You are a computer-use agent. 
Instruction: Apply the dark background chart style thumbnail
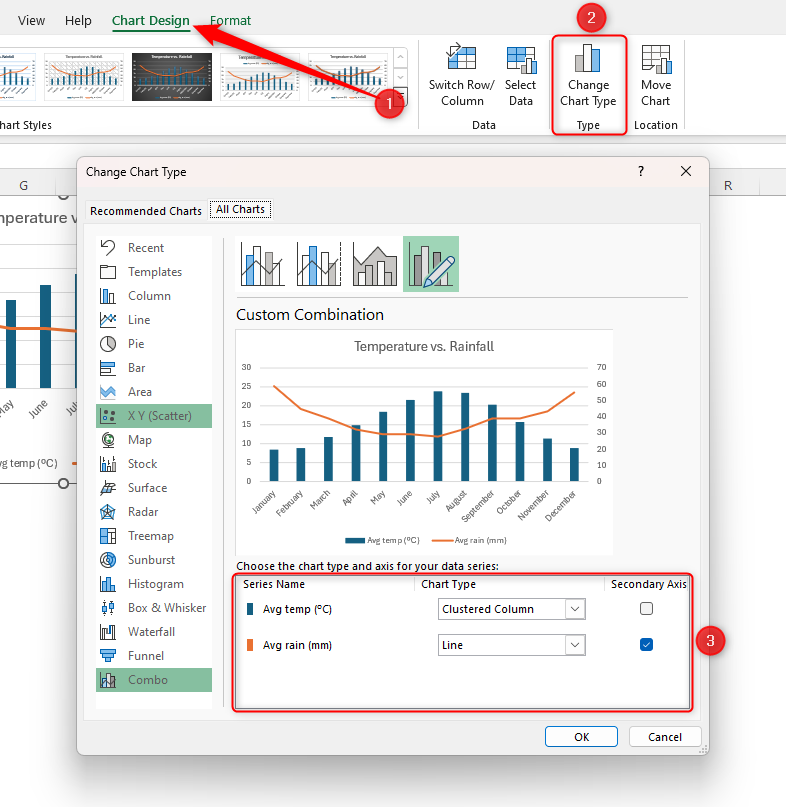172,77
